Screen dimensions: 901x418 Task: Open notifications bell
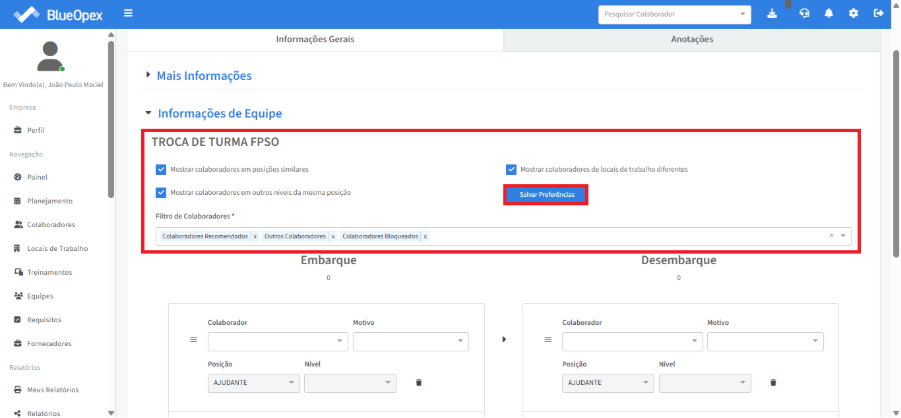pos(829,14)
